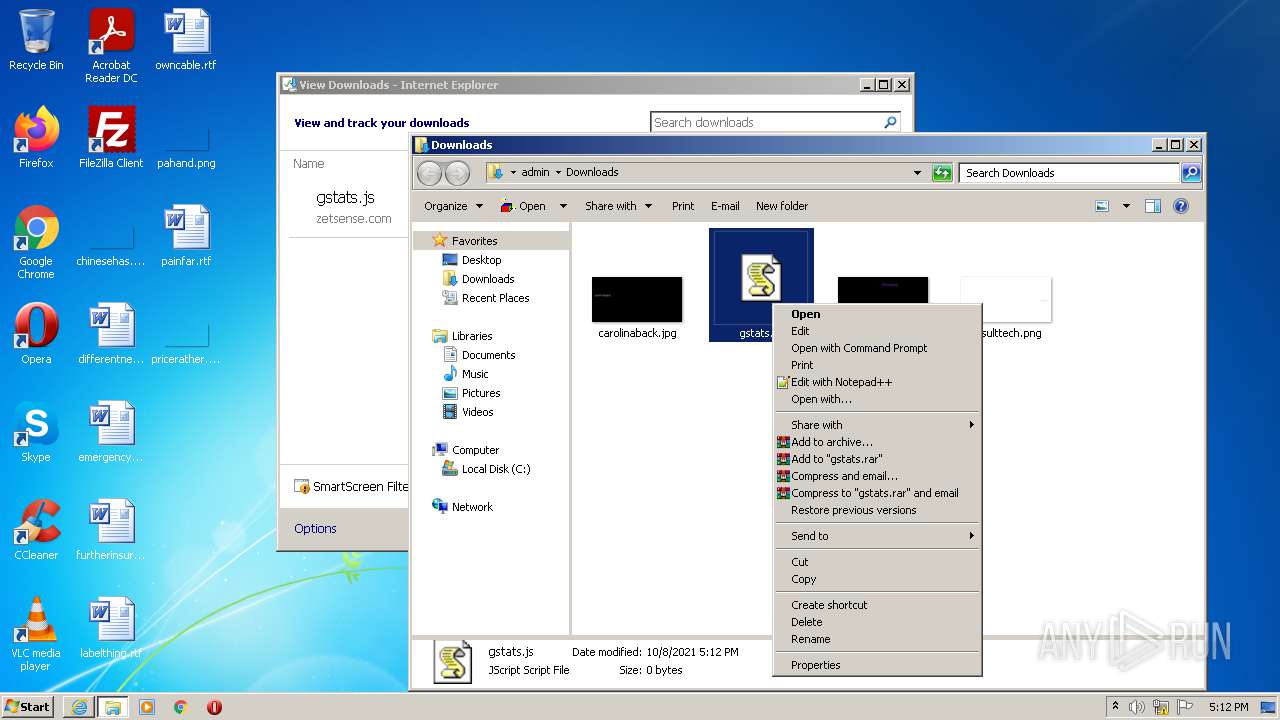Image resolution: width=1280 pixels, height=720 pixels.
Task: Open Internet Explorer on the taskbar
Action: [79, 707]
